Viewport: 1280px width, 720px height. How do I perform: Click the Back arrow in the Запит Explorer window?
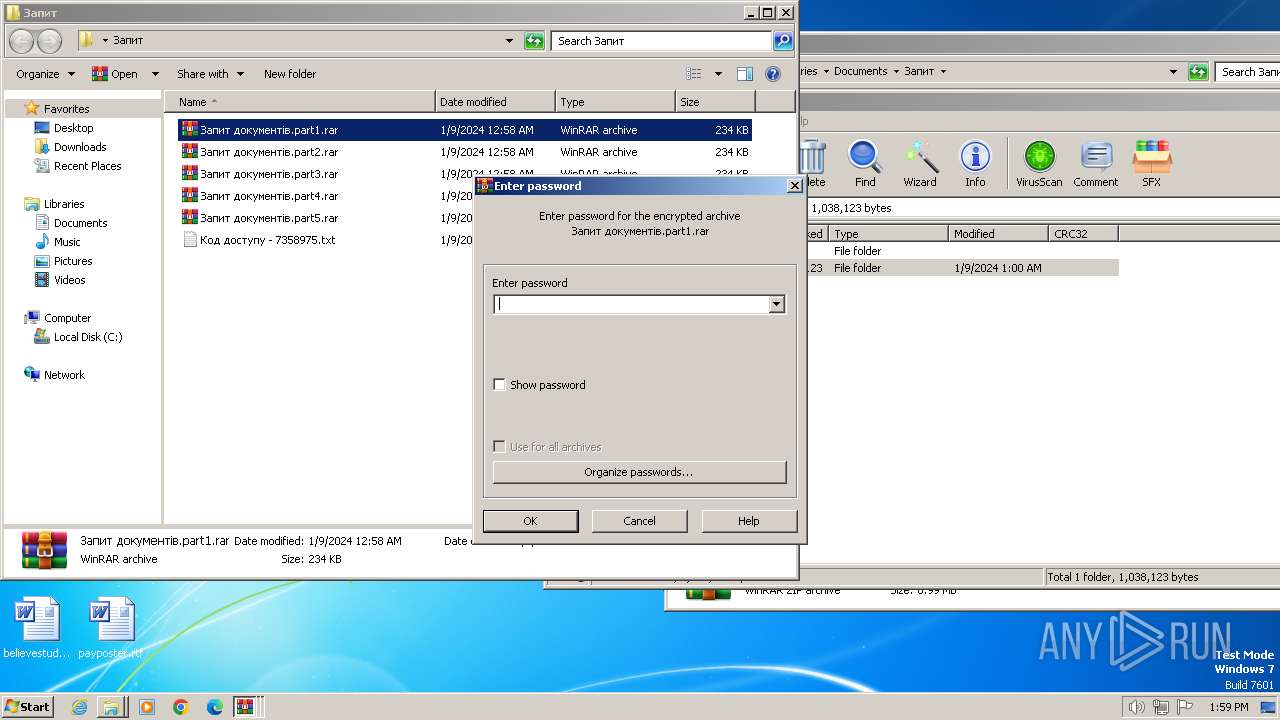click(x=22, y=41)
